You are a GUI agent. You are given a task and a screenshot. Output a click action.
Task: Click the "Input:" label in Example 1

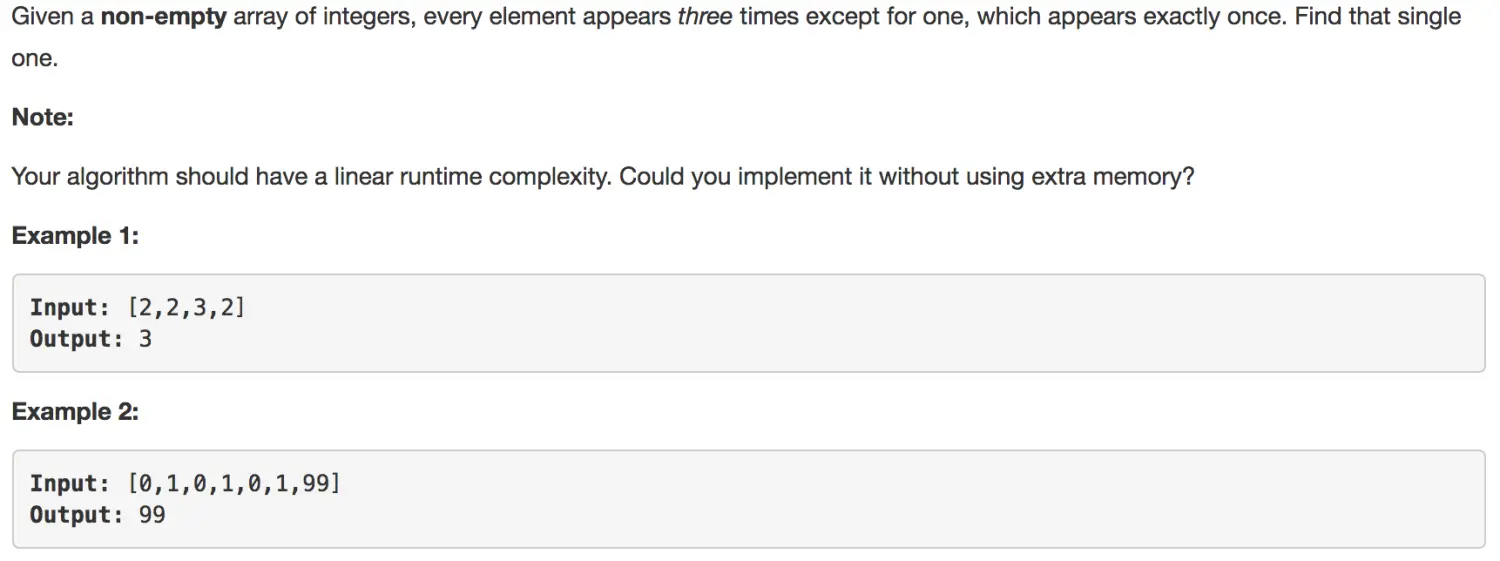click(70, 307)
